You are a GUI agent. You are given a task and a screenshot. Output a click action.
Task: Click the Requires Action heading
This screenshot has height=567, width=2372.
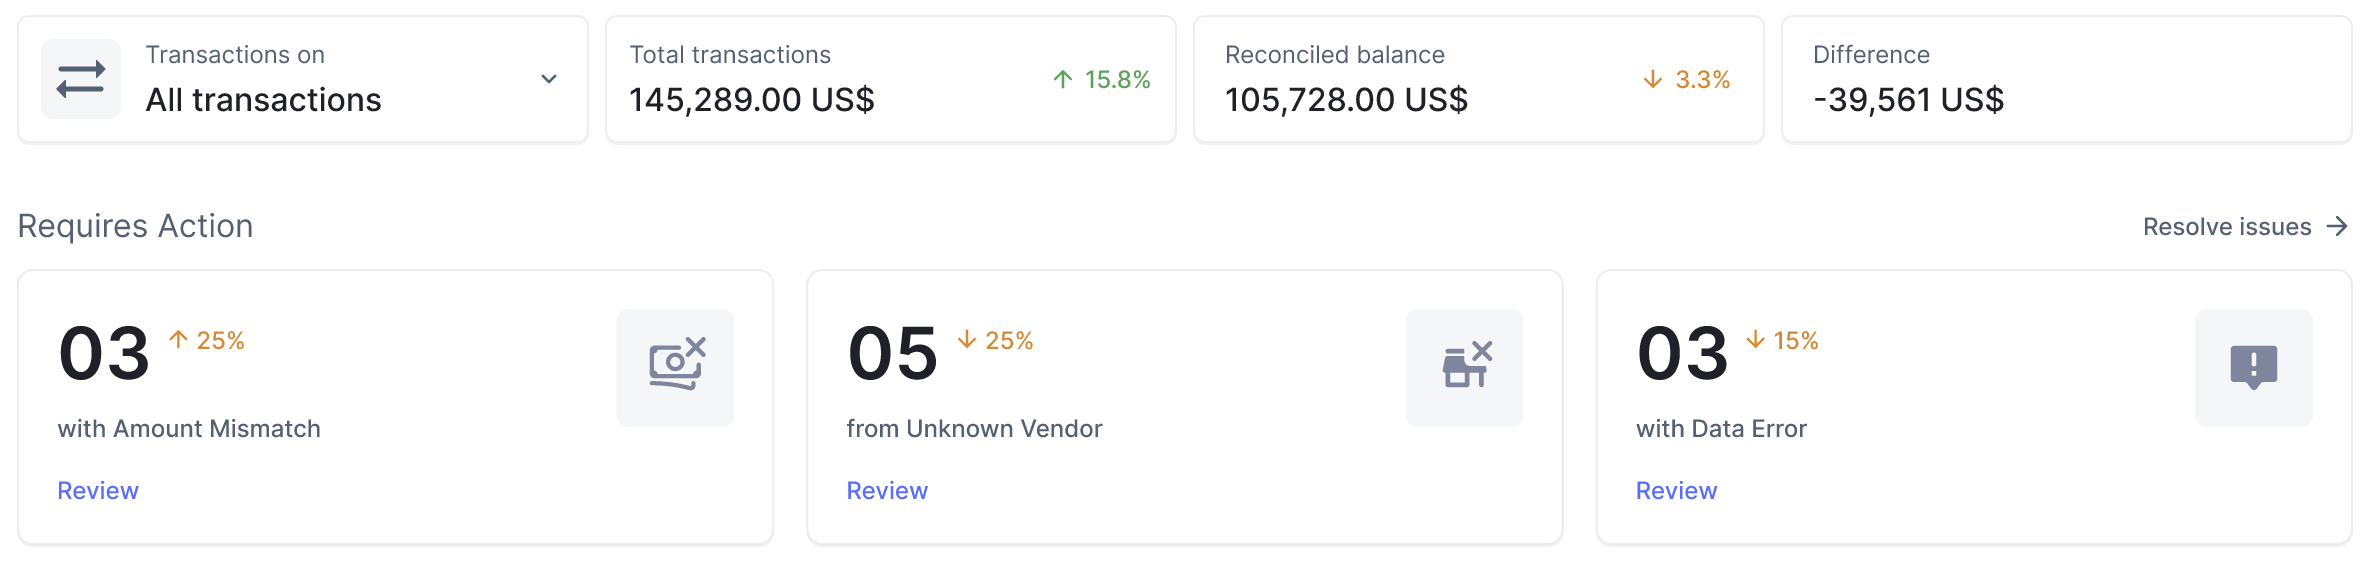coord(136,226)
